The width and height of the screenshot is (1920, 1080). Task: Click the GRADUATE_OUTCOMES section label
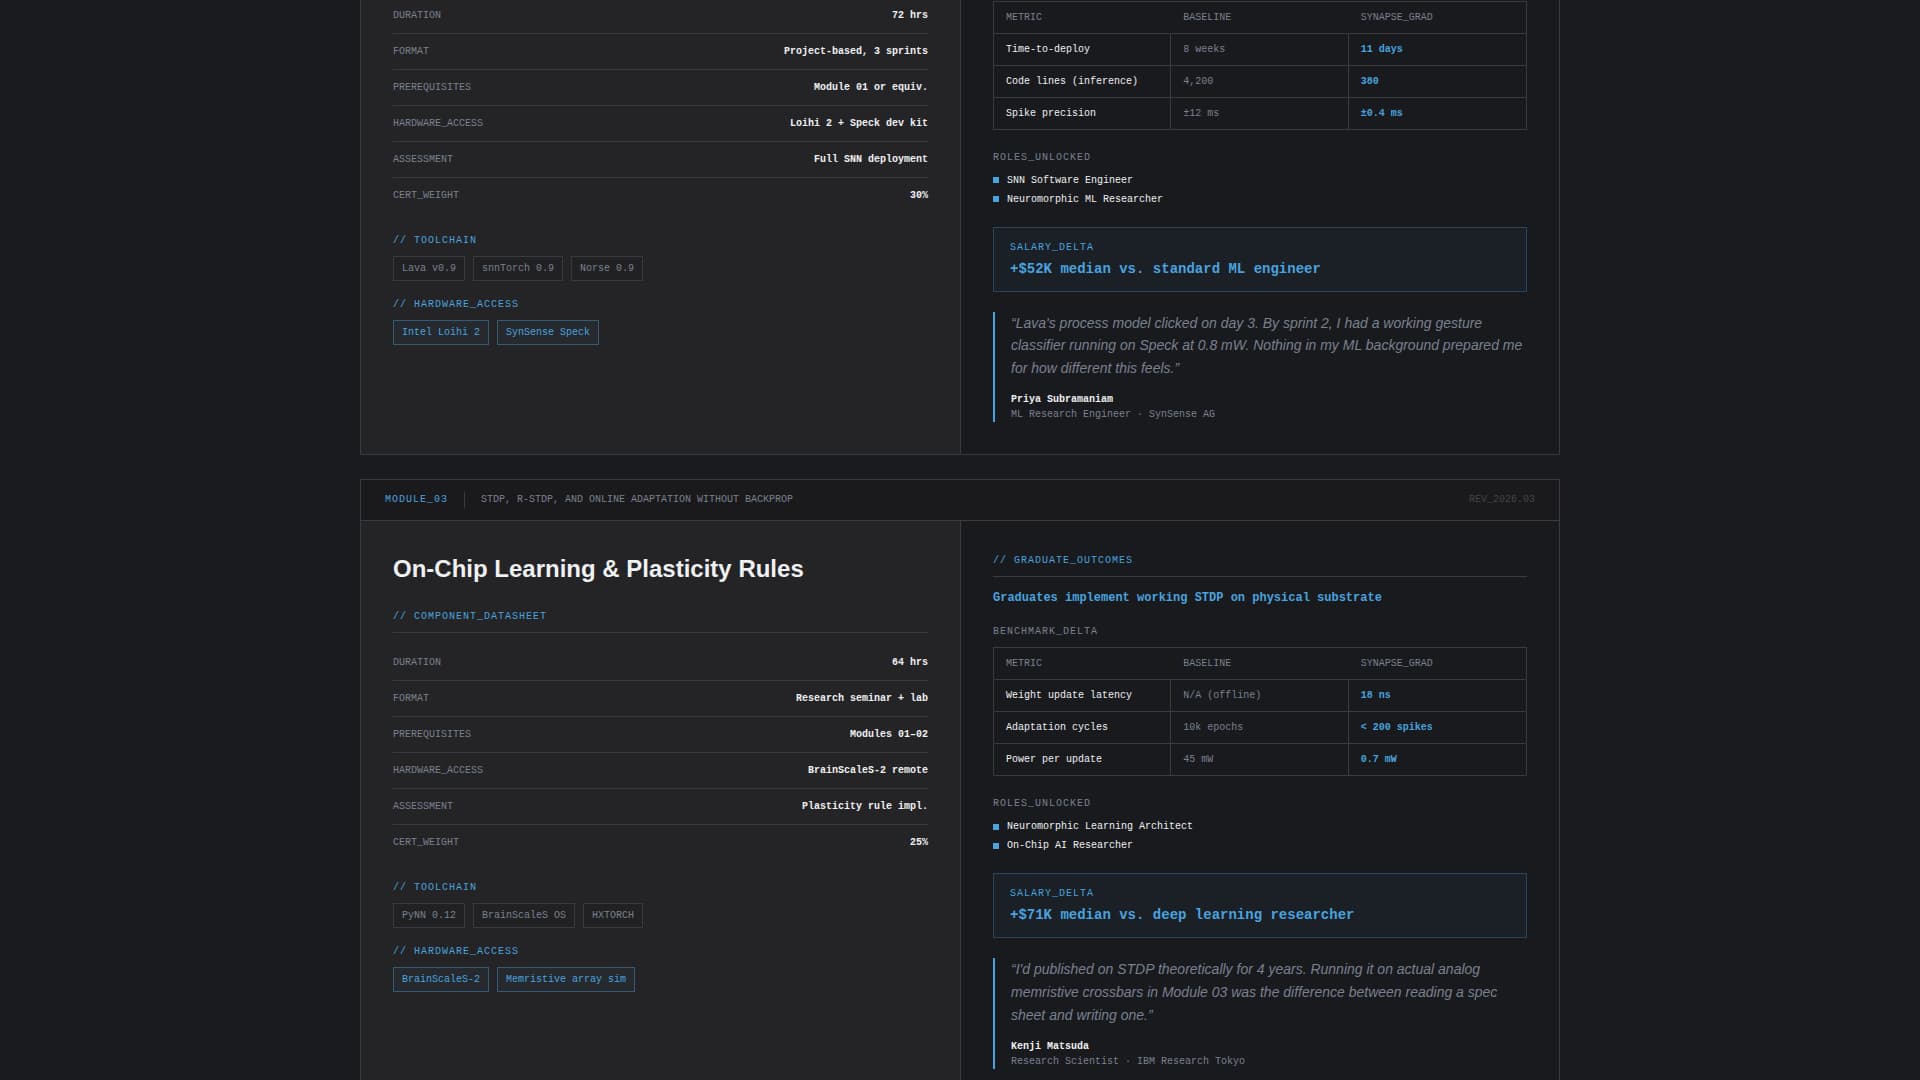tap(1063, 560)
